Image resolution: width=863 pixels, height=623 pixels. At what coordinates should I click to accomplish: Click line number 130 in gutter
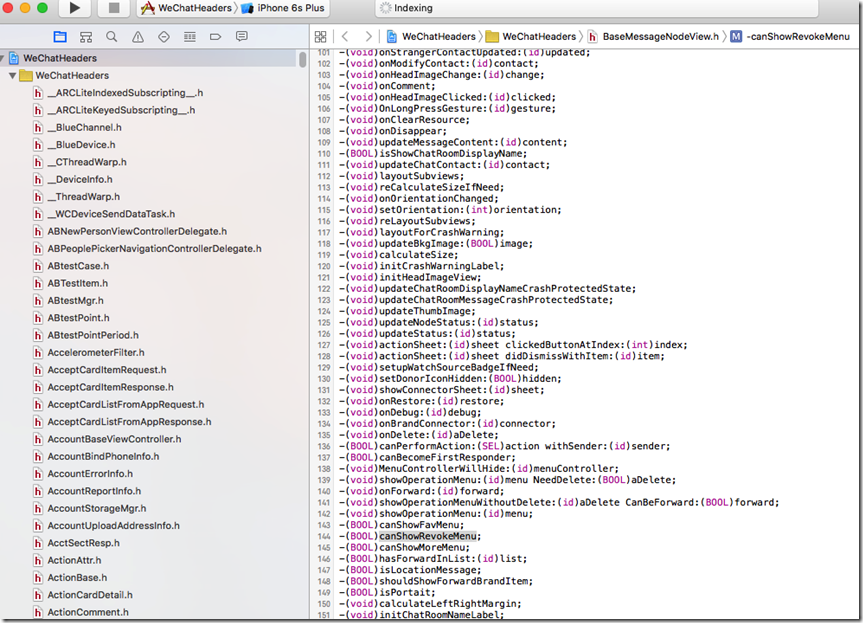point(324,379)
